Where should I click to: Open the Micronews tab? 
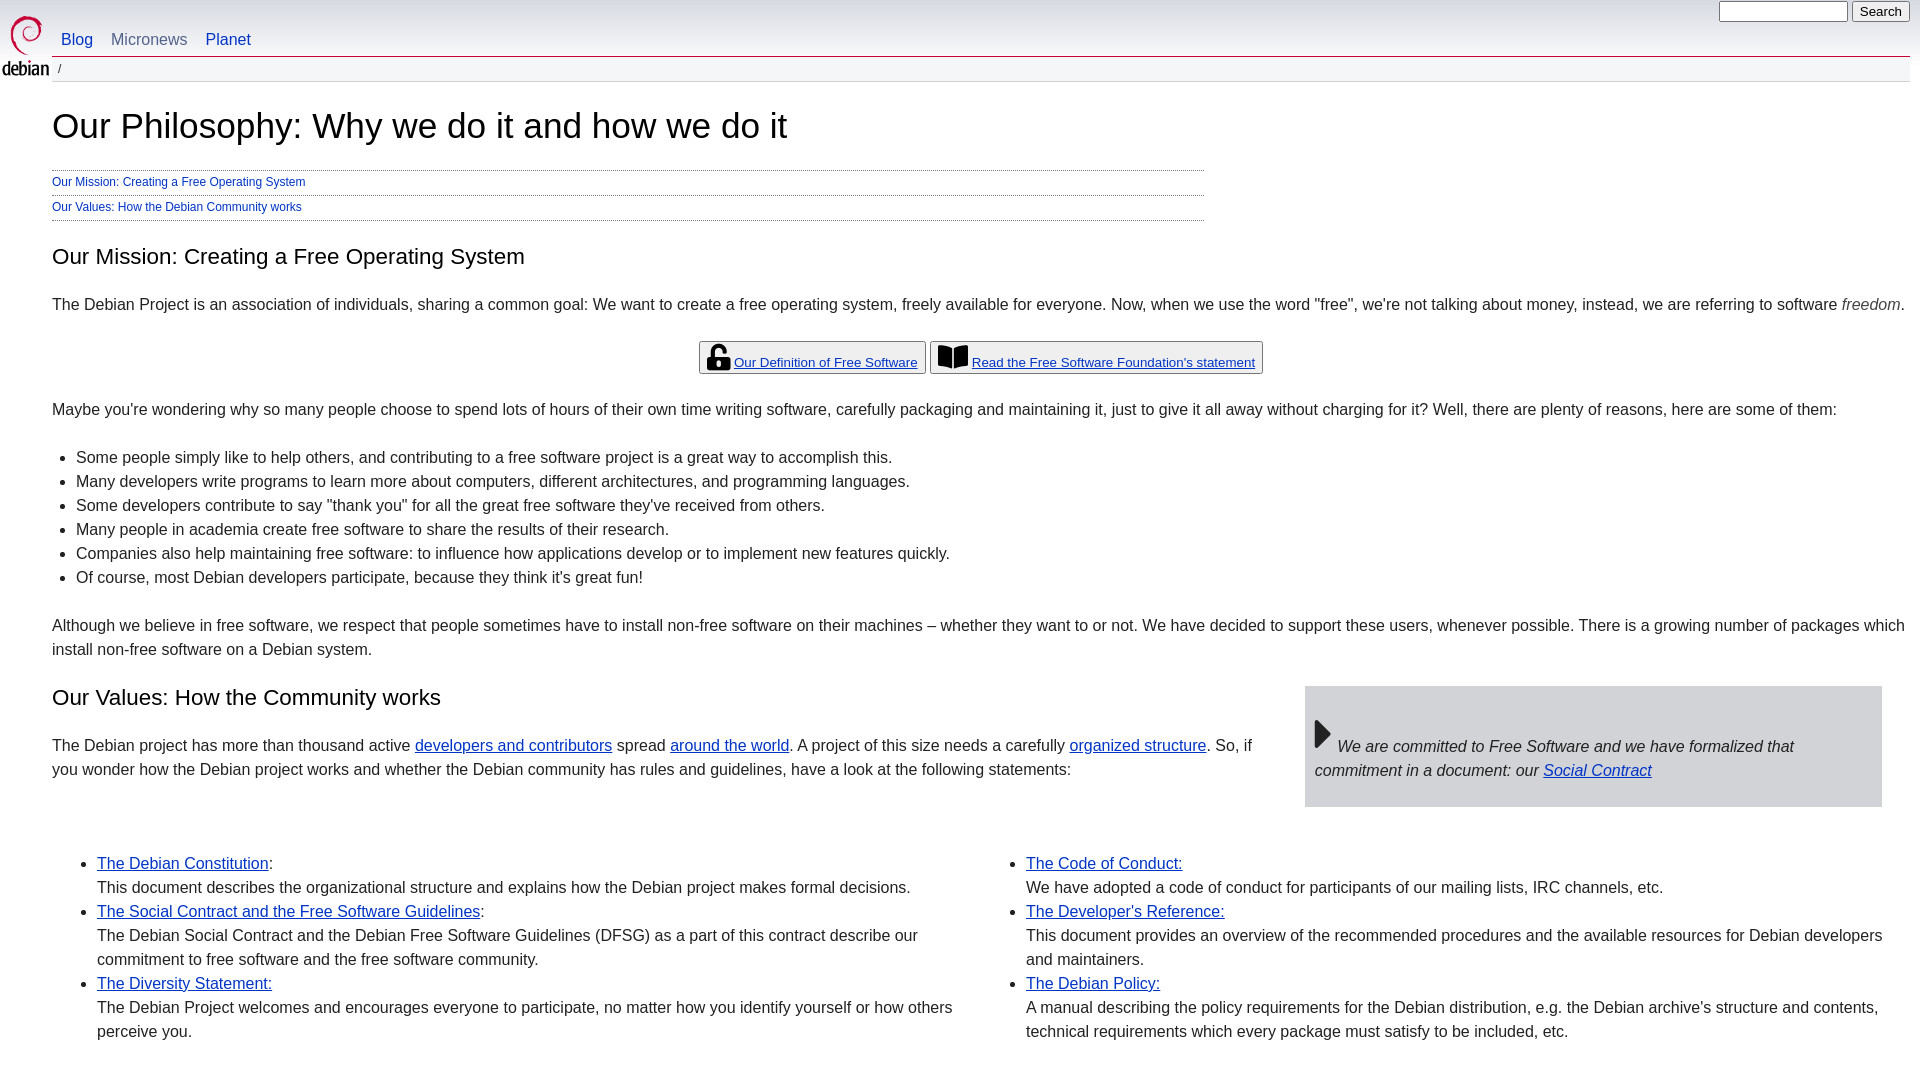149,40
